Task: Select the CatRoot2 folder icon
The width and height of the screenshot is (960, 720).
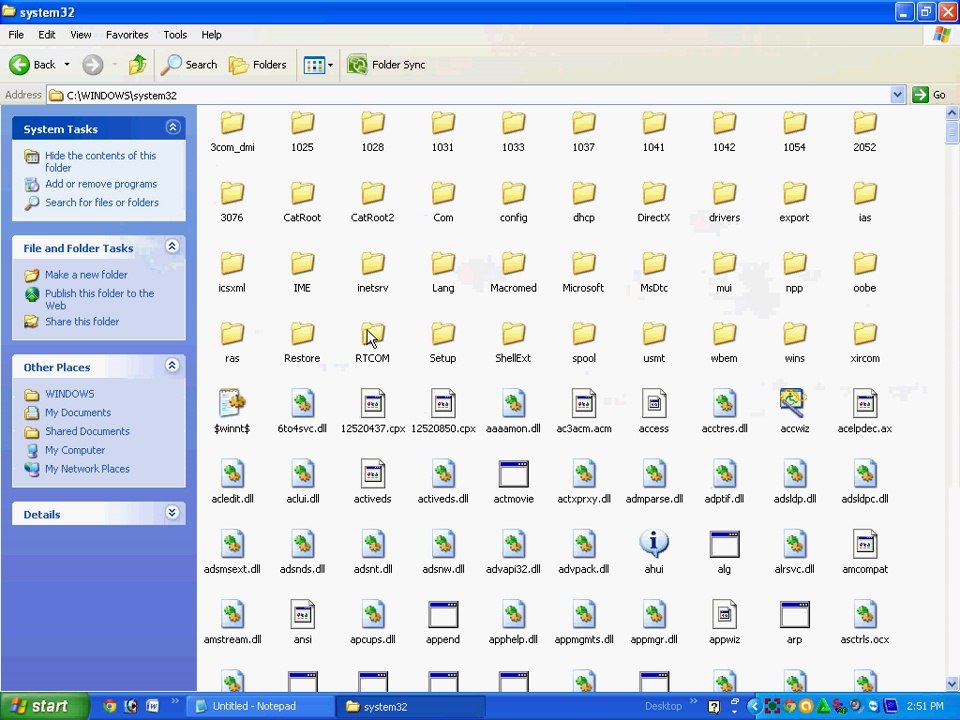Action: click(372, 193)
